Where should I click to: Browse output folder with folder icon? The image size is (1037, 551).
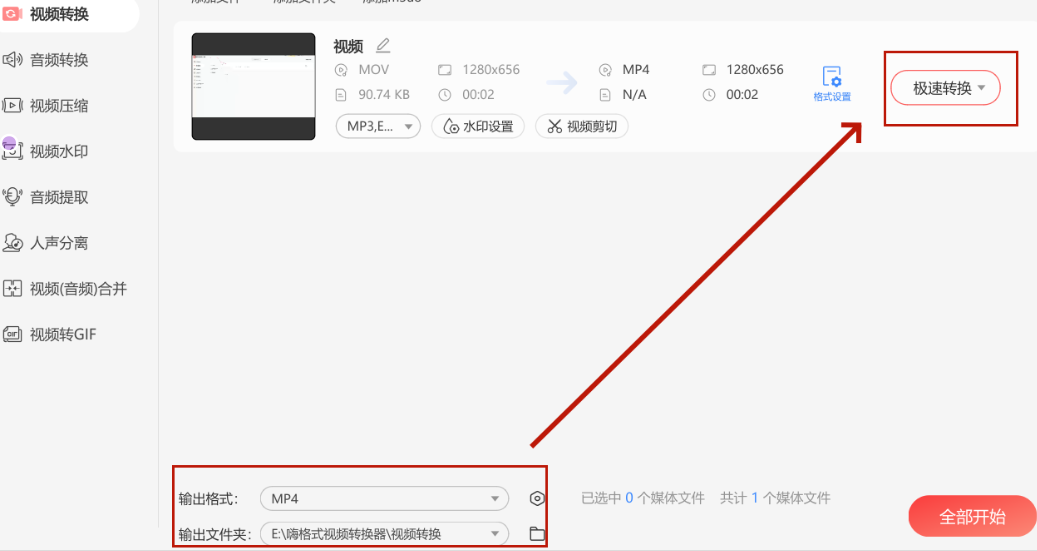point(537,534)
